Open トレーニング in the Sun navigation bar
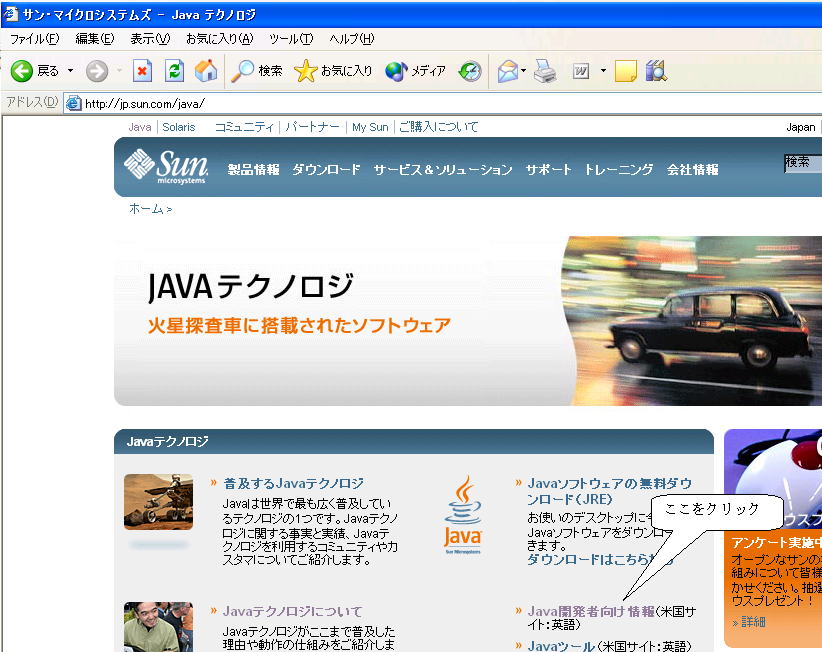This screenshot has height=652, width=822. click(x=619, y=169)
